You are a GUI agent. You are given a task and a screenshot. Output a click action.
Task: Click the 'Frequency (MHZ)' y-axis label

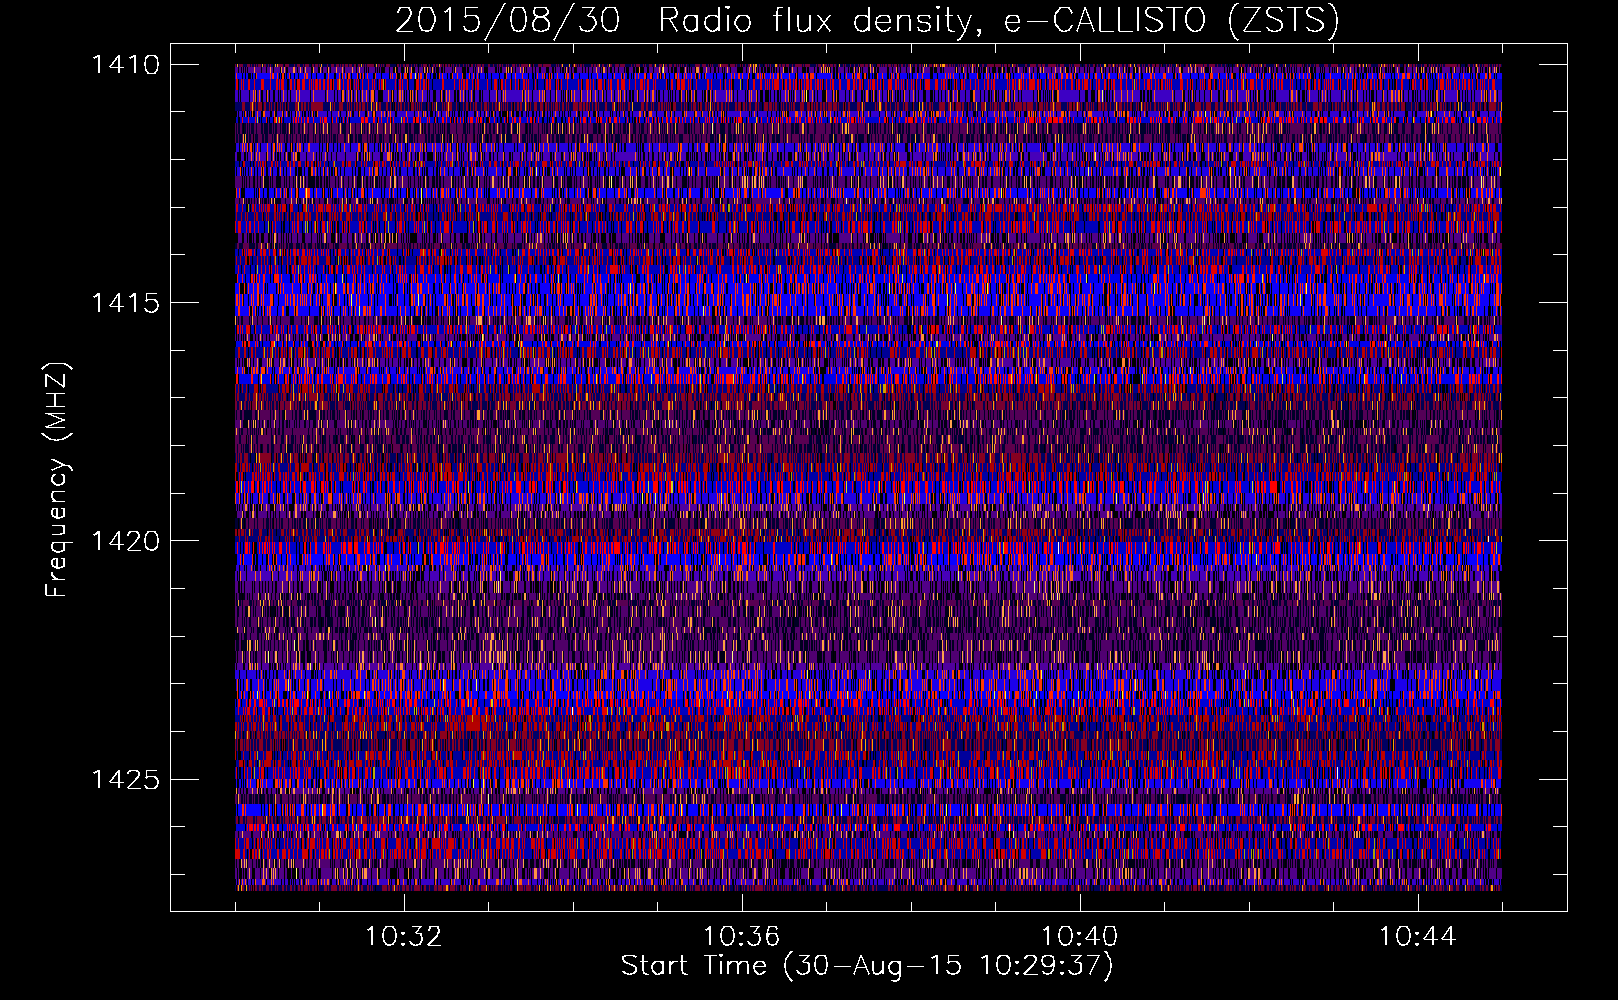point(57,480)
